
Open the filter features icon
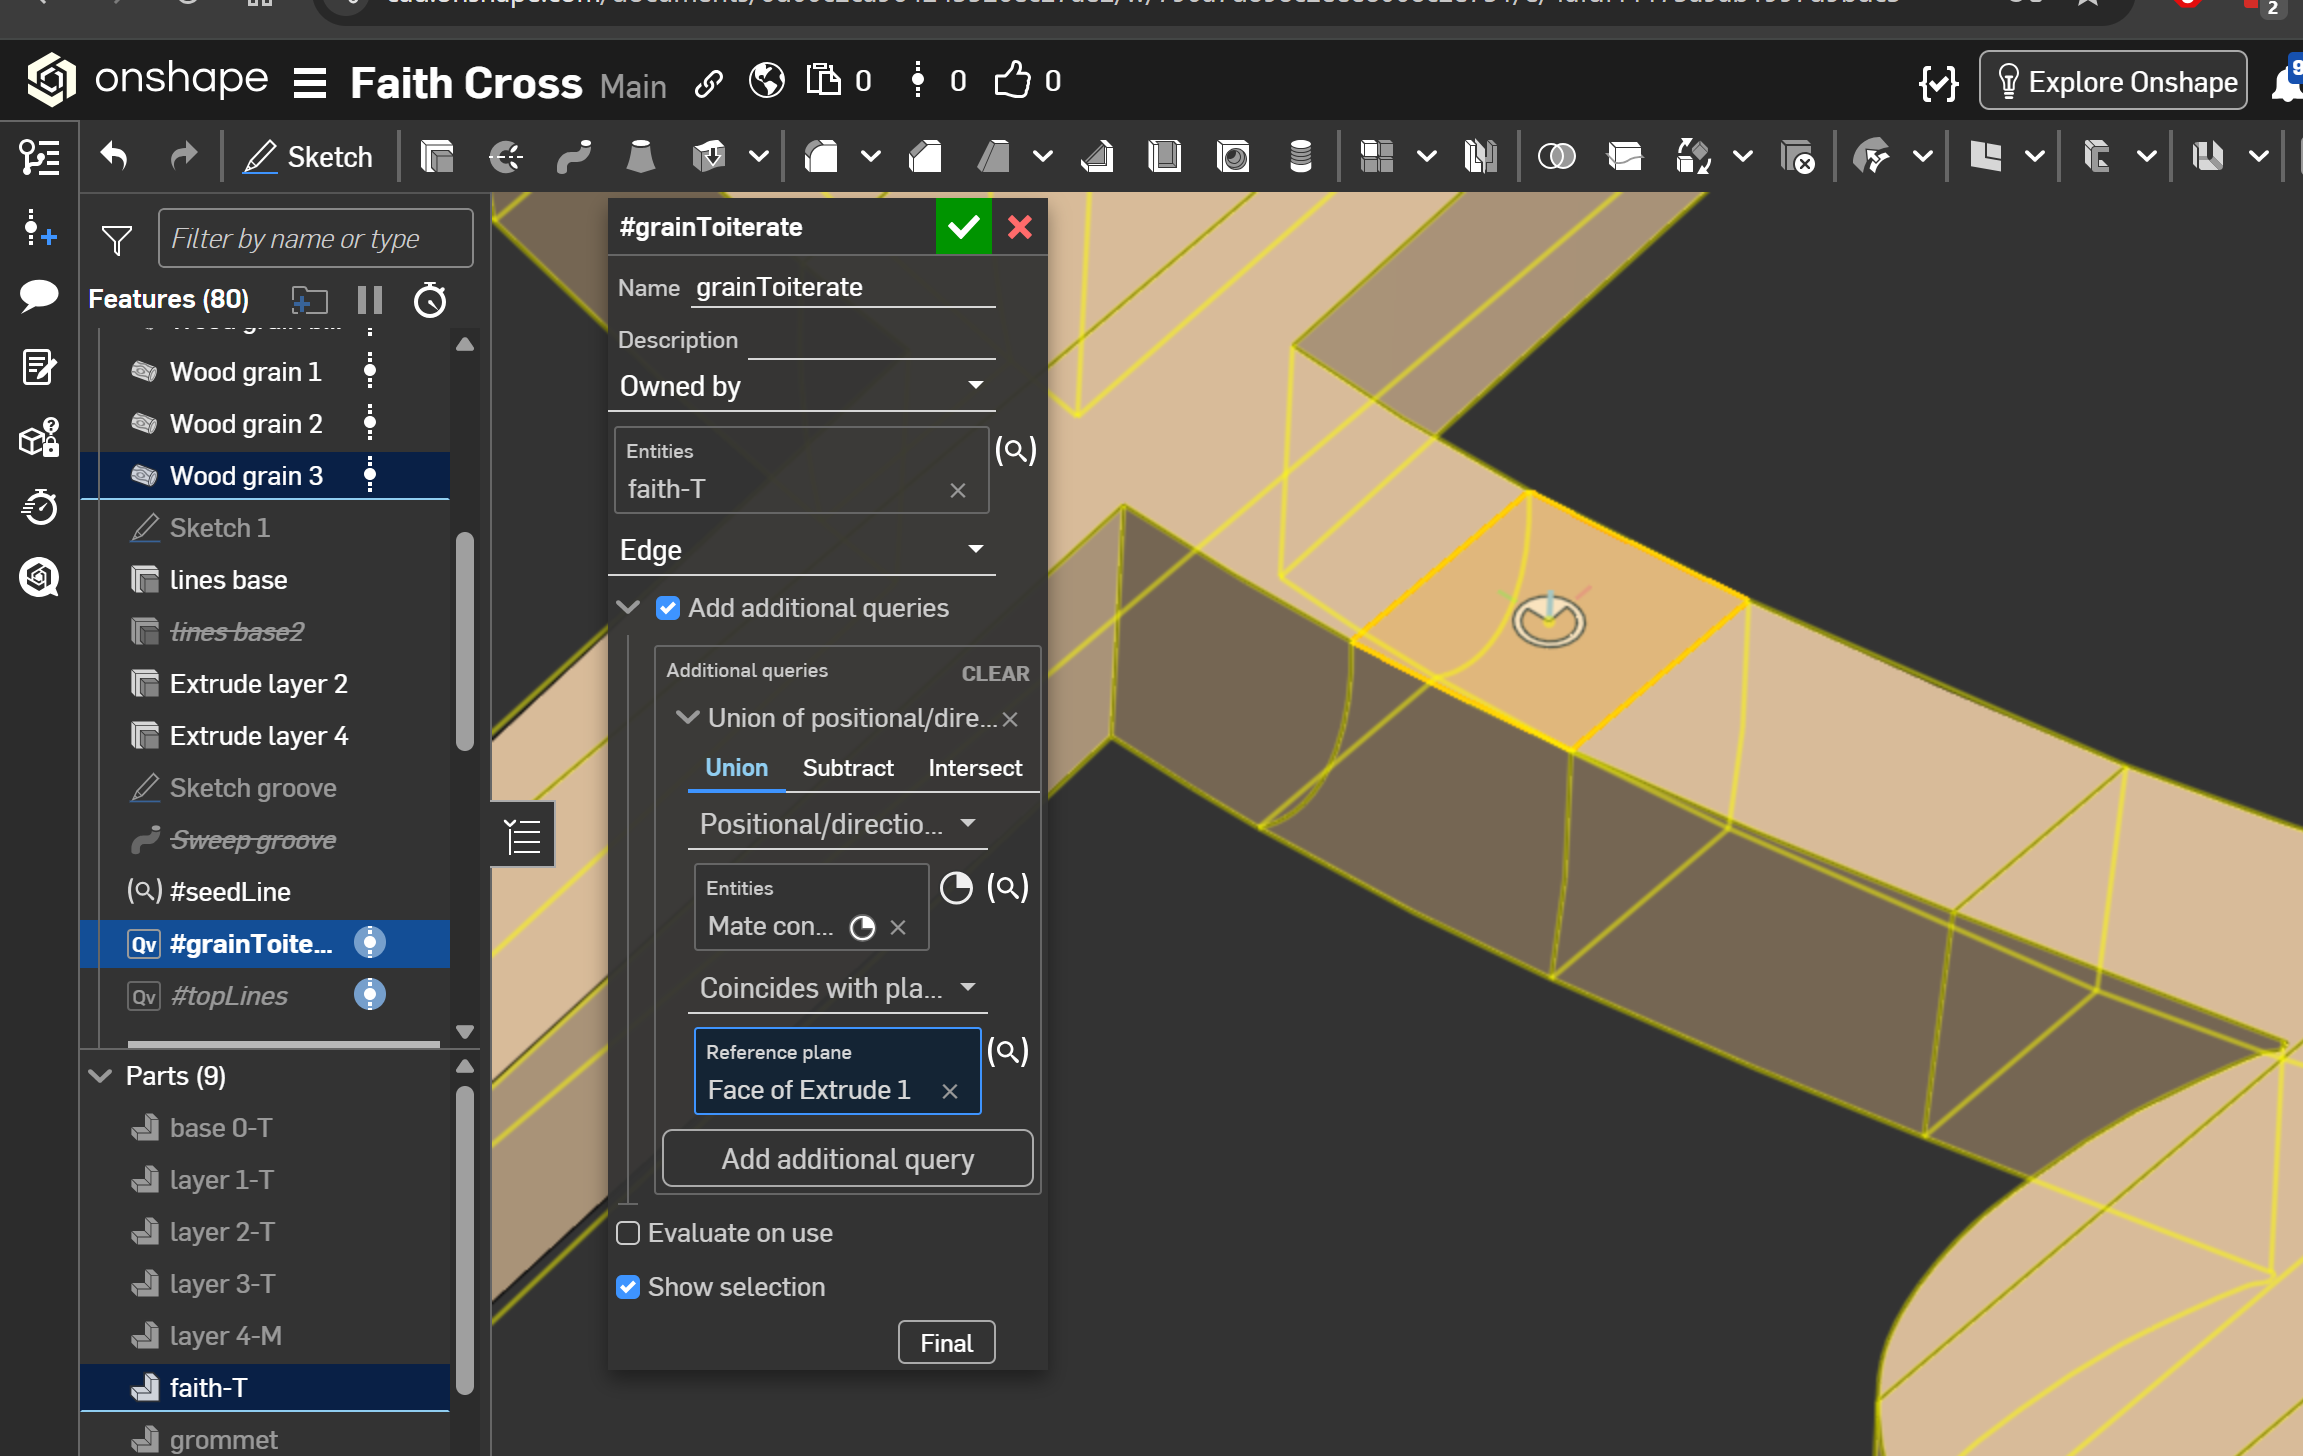tap(117, 240)
